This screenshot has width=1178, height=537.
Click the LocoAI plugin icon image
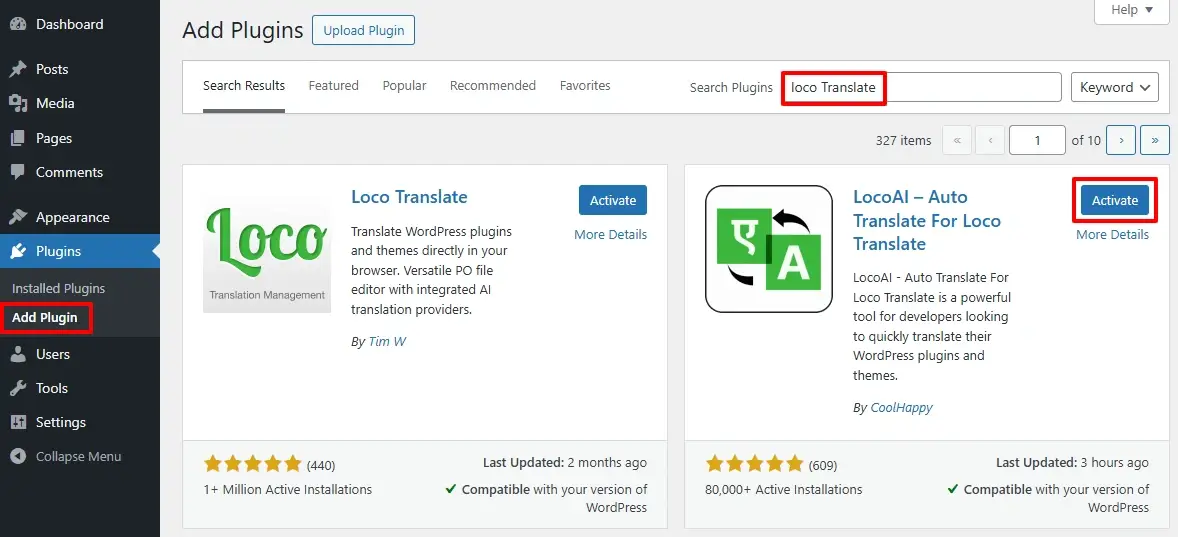click(769, 249)
